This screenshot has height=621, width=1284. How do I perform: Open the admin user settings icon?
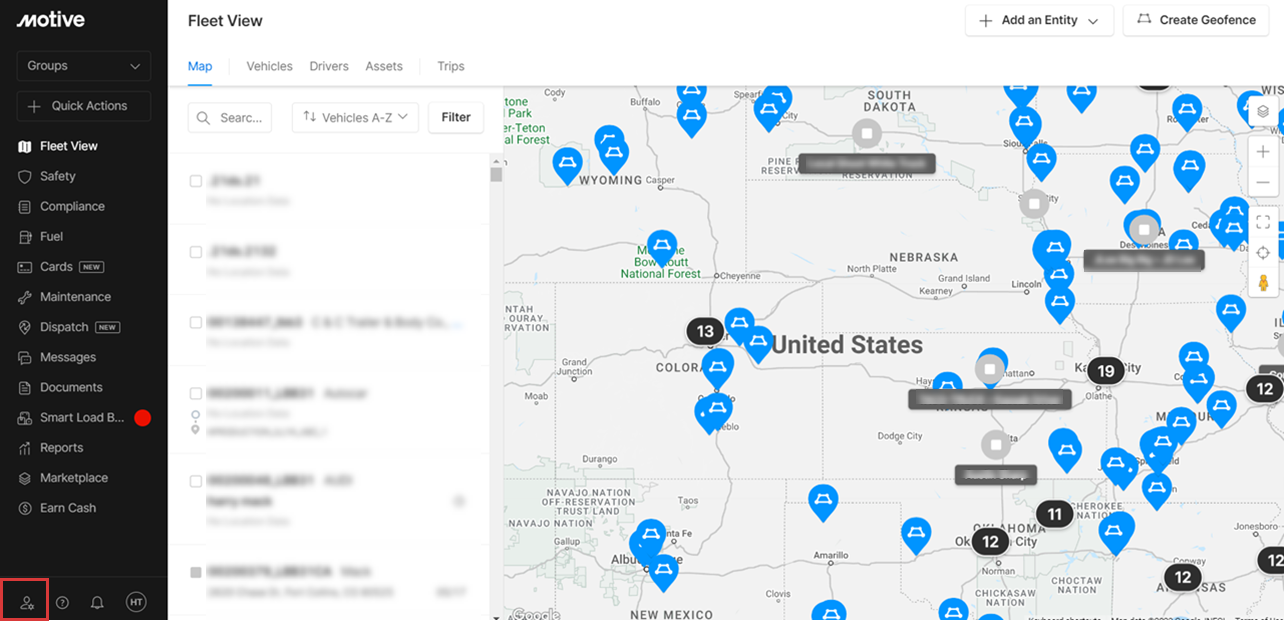[26, 602]
